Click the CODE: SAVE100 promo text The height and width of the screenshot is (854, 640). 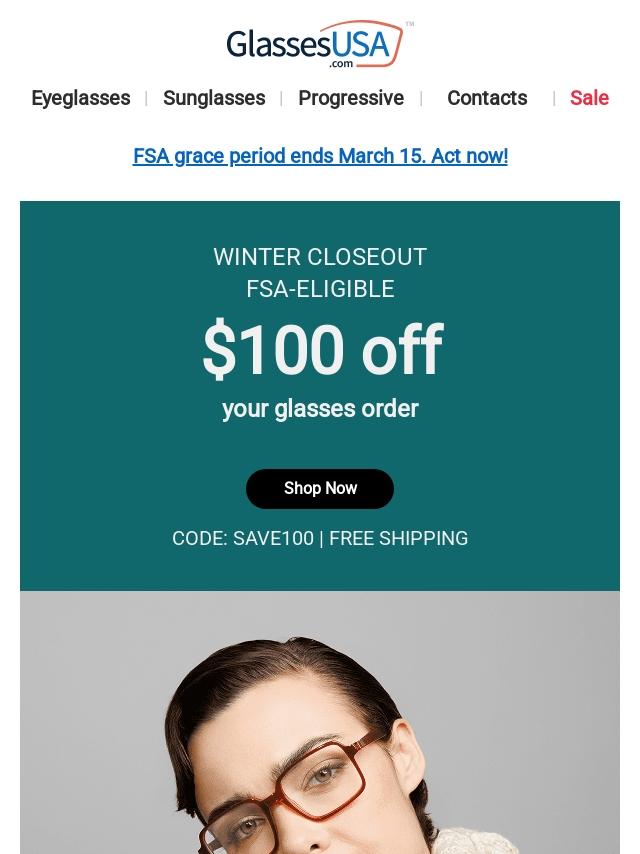coord(243,538)
